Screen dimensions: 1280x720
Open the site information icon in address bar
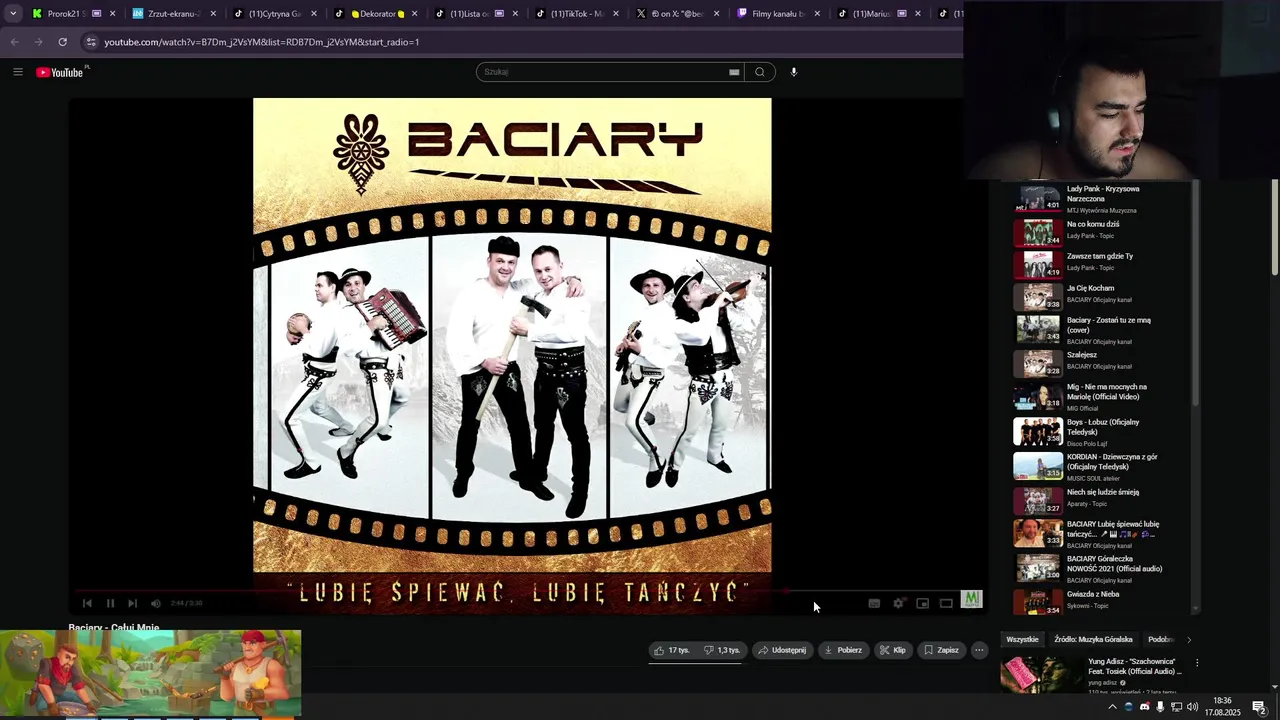(91, 42)
